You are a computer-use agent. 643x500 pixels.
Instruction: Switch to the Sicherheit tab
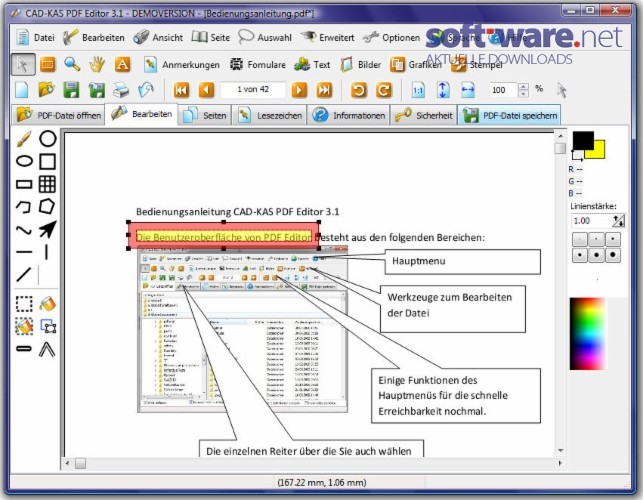[424, 115]
